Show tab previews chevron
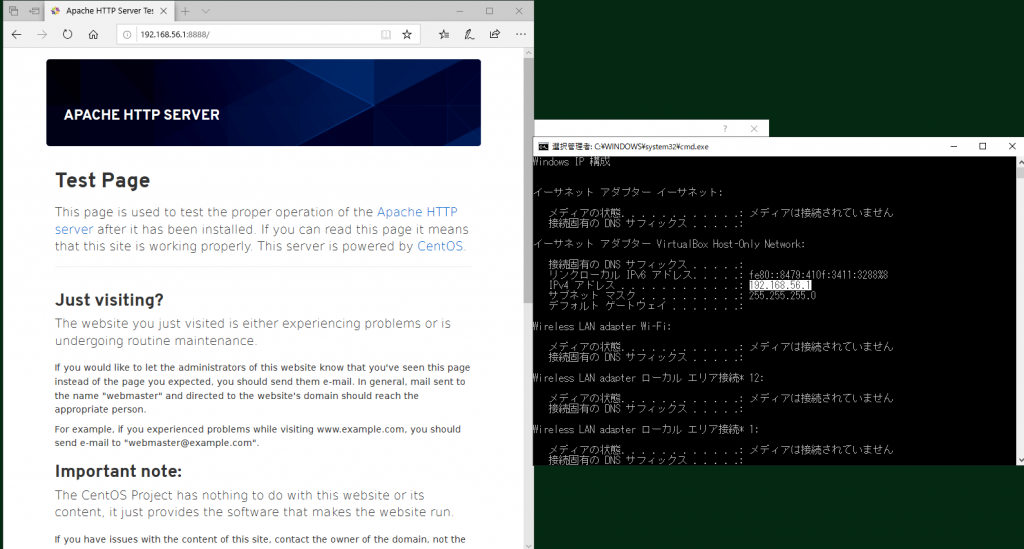This screenshot has height=549, width=1024. (206, 11)
